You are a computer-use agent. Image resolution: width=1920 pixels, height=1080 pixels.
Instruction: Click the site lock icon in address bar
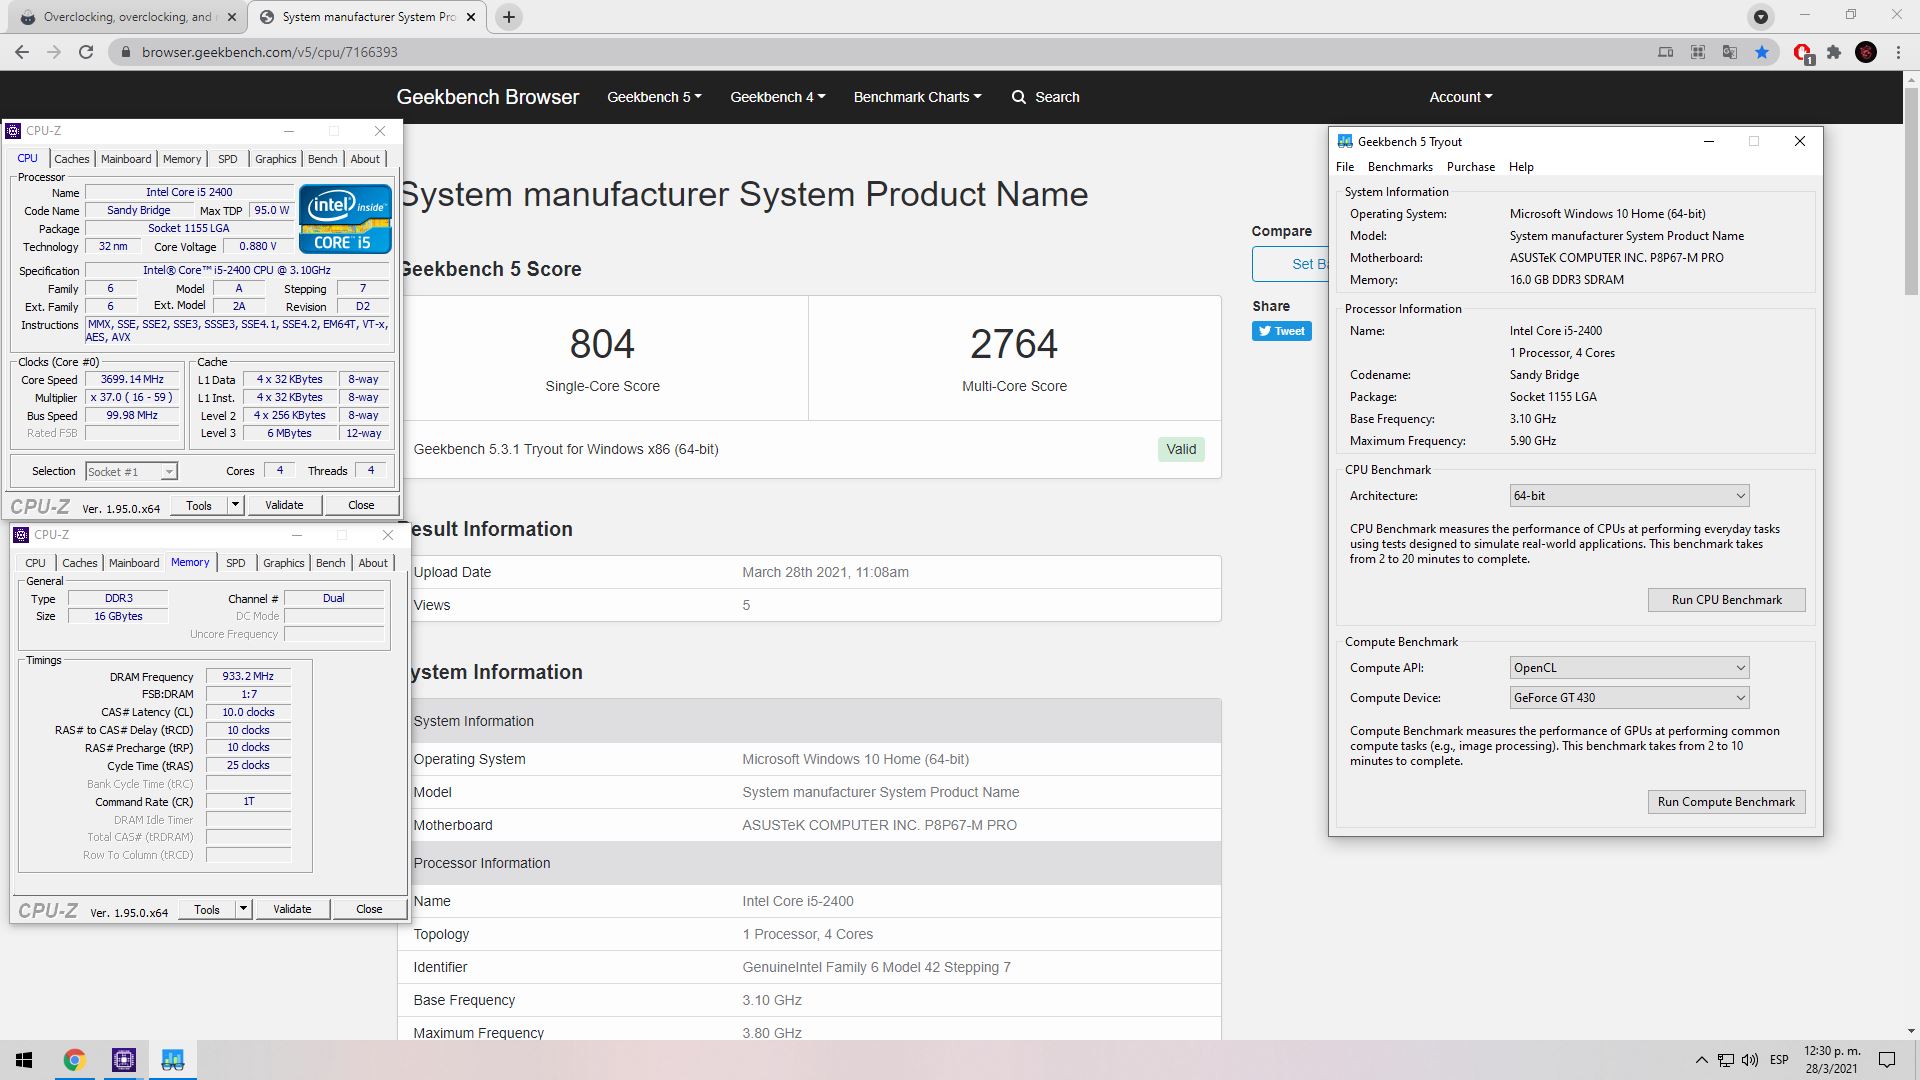(126, 52)
